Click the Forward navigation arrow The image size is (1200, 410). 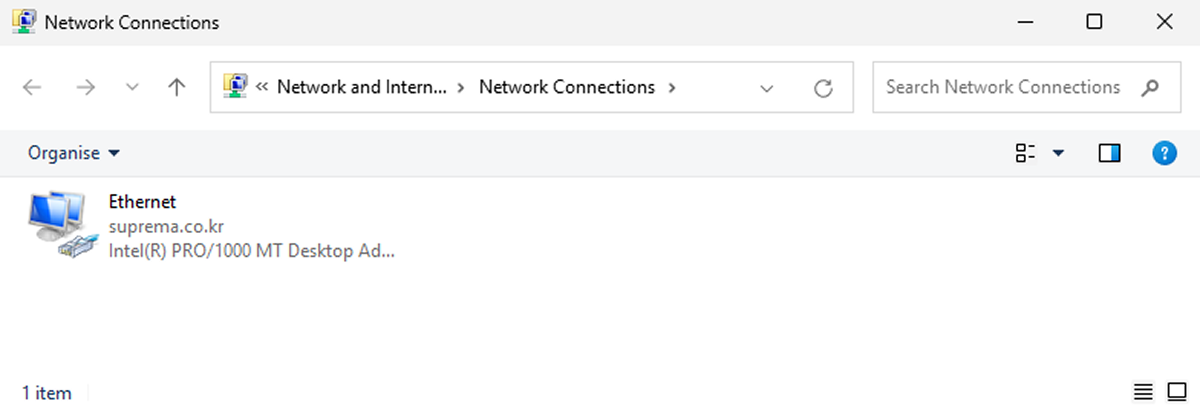[85, 88]
